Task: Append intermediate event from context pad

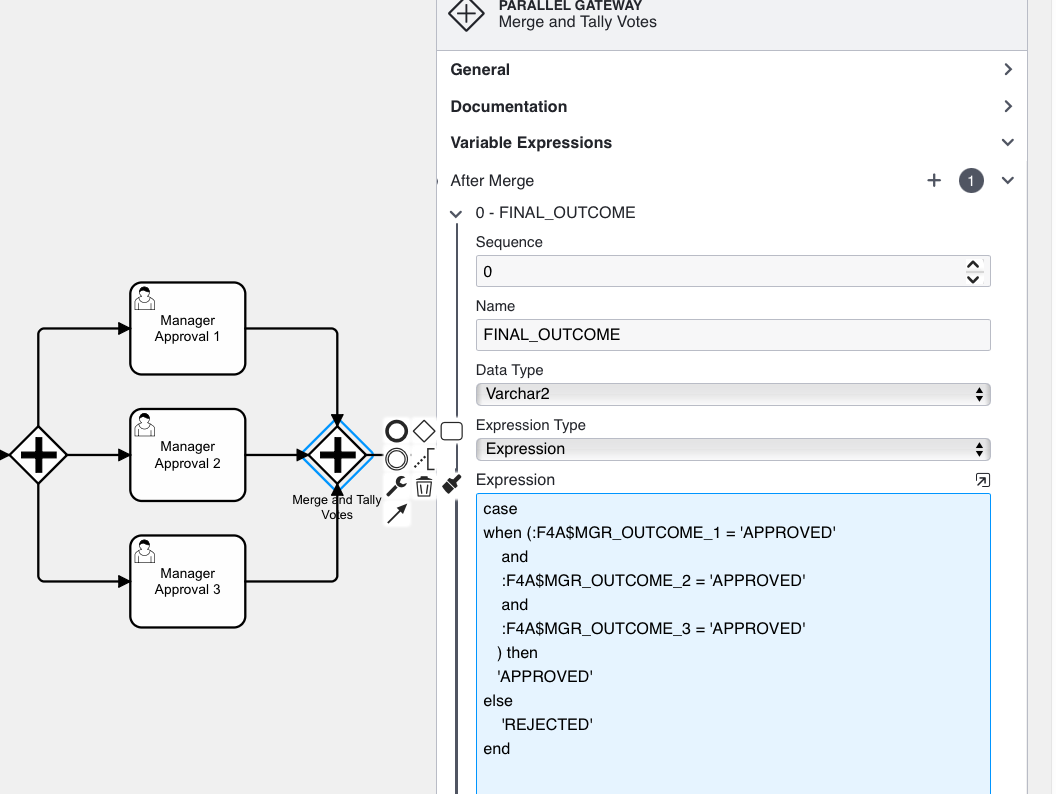Action: (397, 459)
